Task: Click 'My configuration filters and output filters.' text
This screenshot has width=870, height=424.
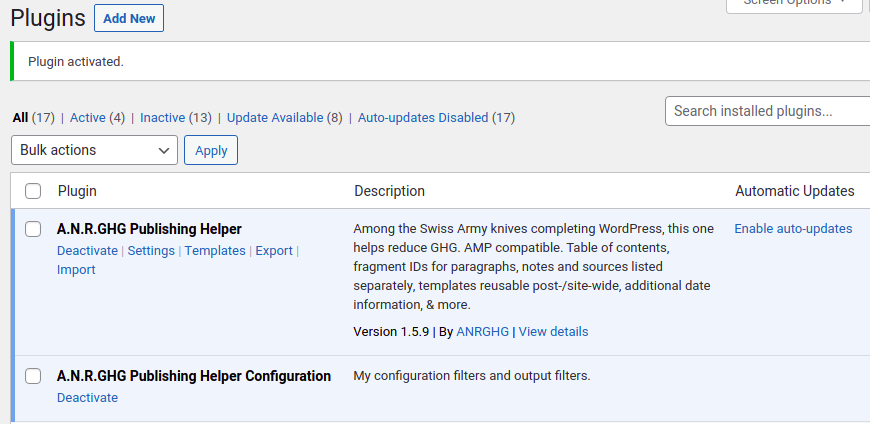Action: [x=472, y=376]
